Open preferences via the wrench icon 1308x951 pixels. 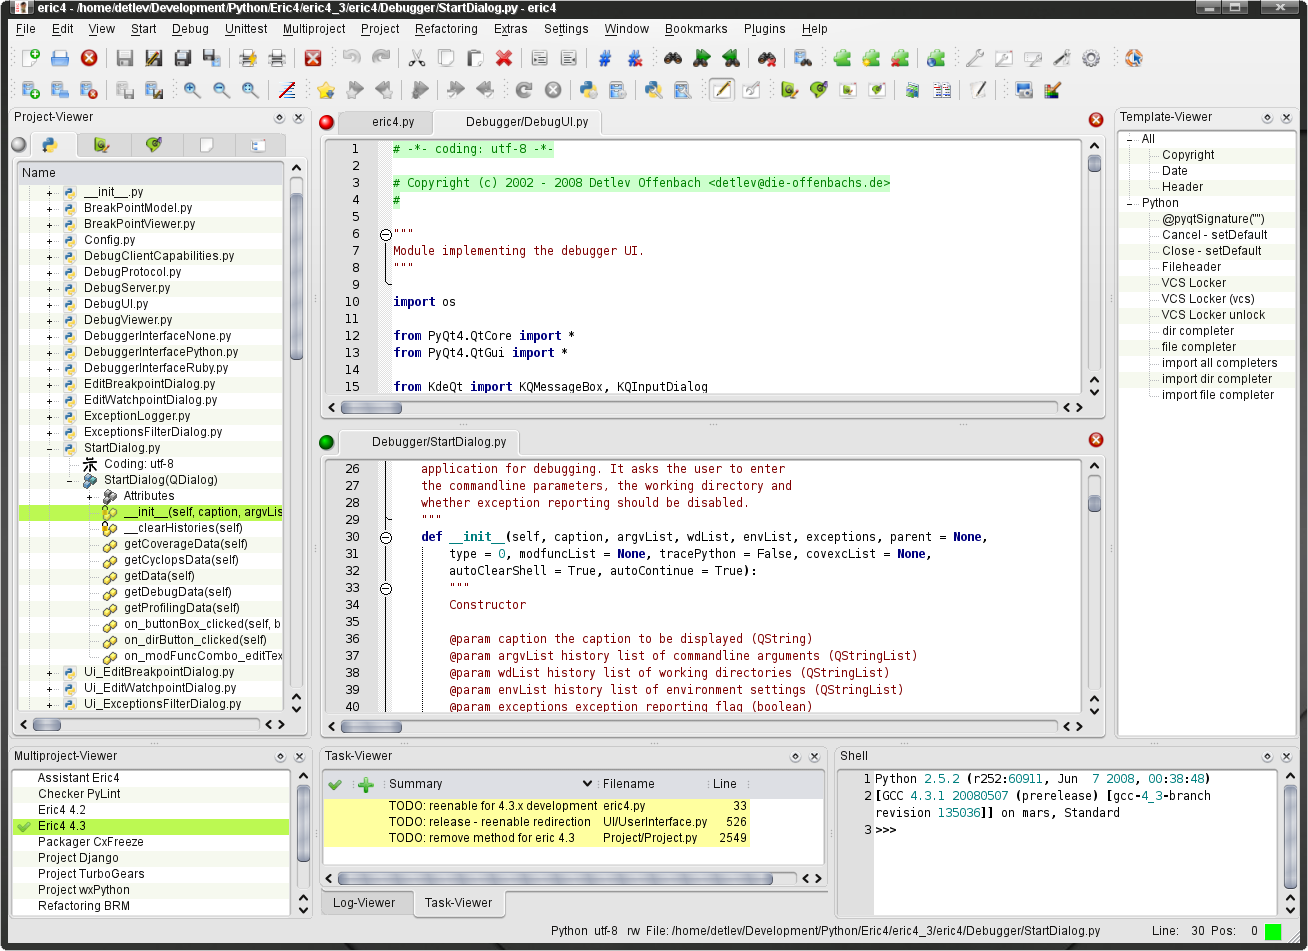point(974,57)
